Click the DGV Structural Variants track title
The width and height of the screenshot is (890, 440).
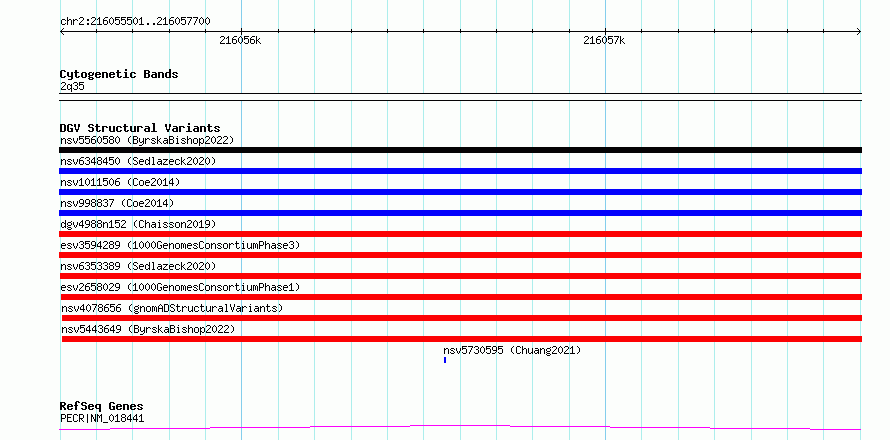point(140,128)
